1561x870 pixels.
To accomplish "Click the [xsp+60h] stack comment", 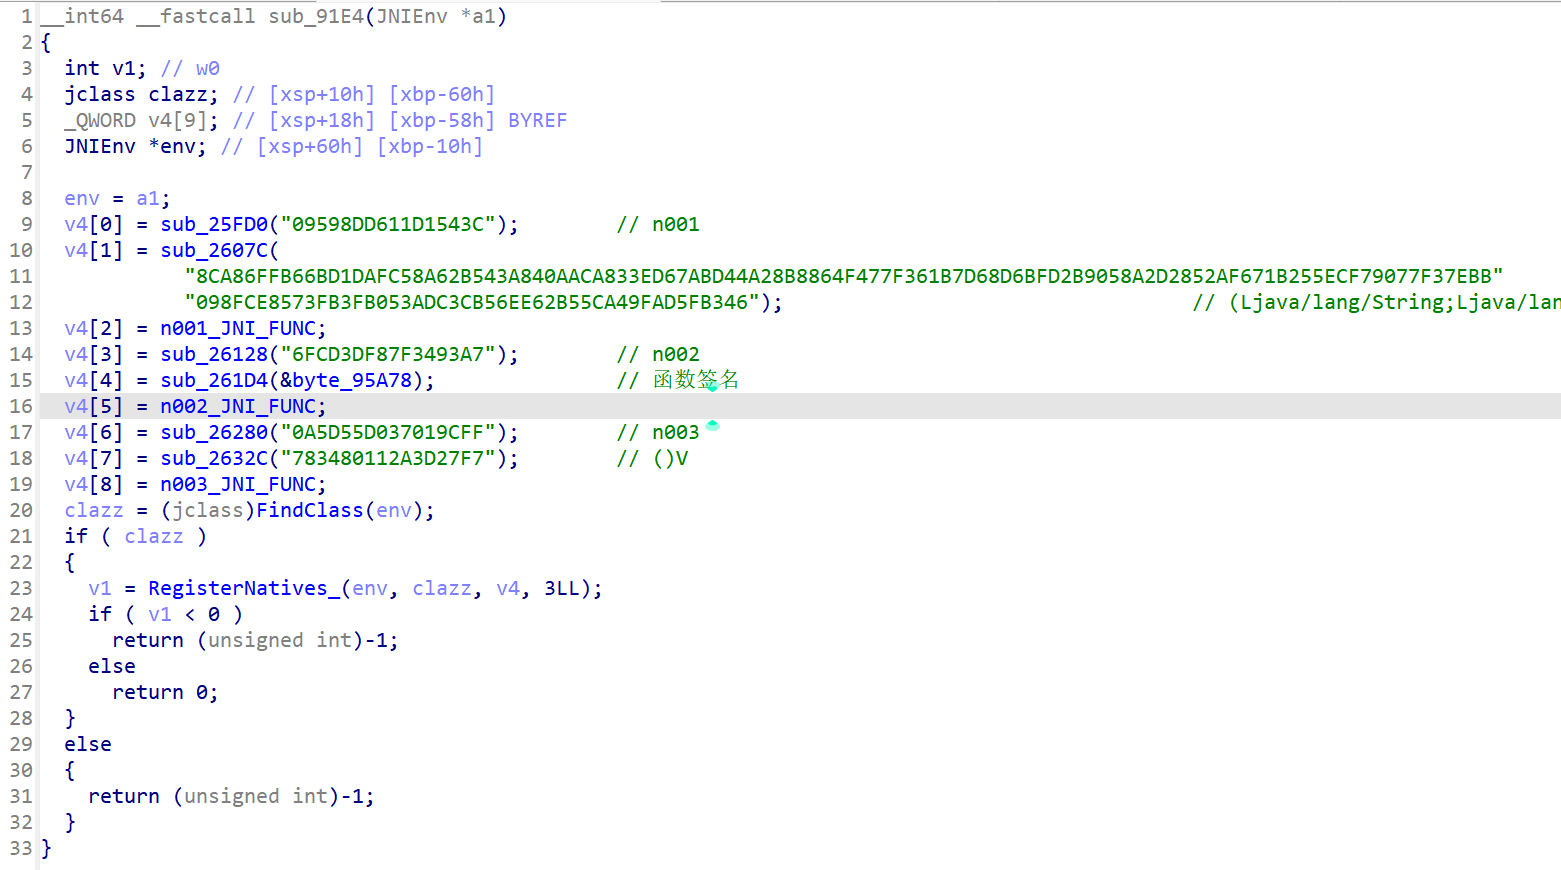I will pos(310,146).
